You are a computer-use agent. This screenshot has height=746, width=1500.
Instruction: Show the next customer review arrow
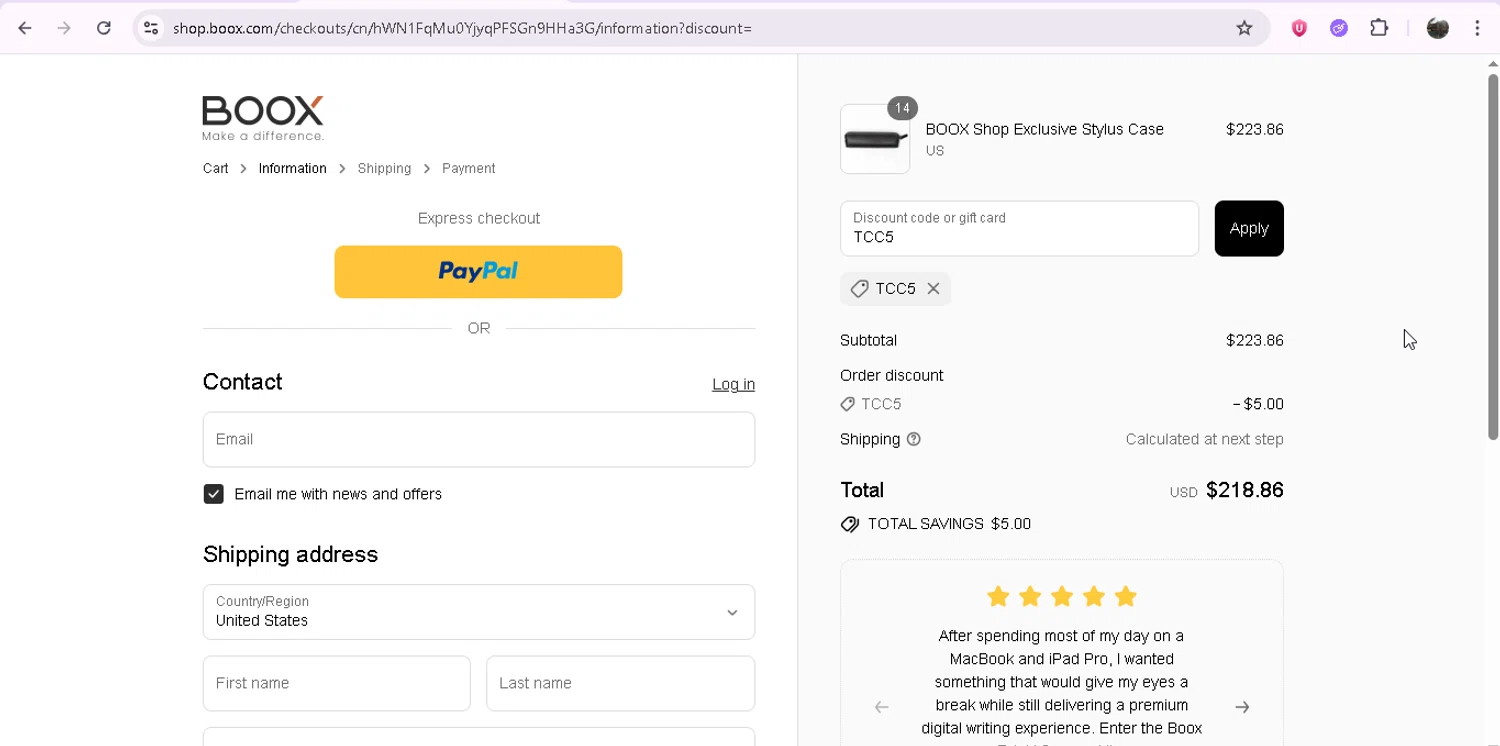pos(1242,707)
